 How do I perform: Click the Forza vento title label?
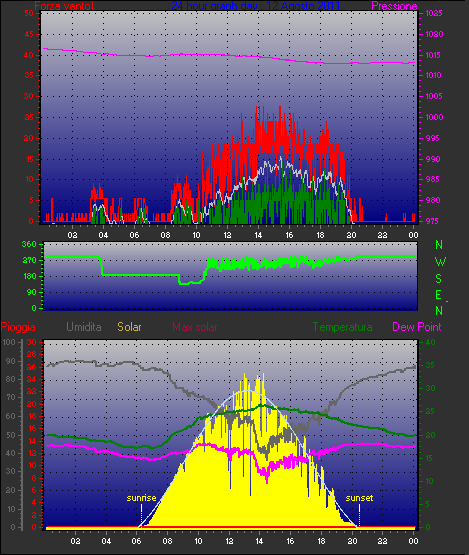pyautogui.click(x=64, y=6)
